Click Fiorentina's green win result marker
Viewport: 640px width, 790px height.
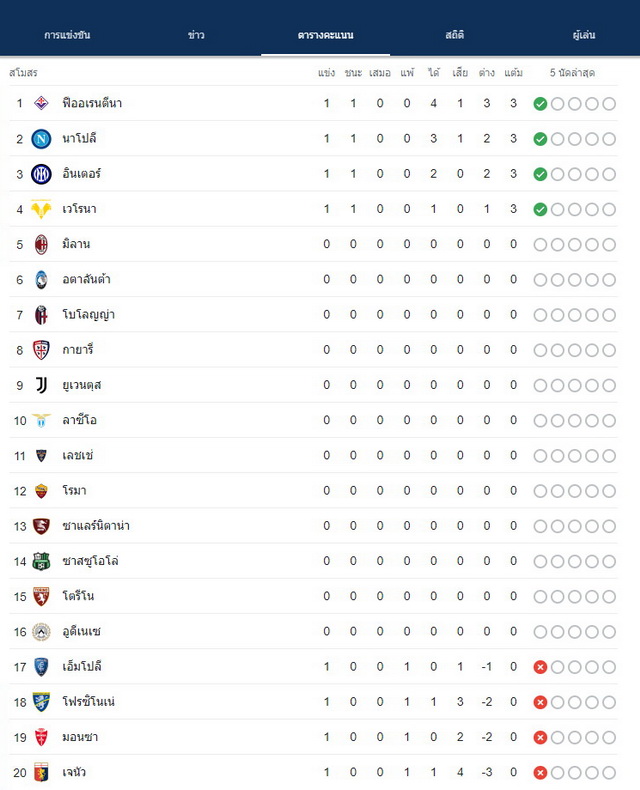tap(540, 104)
